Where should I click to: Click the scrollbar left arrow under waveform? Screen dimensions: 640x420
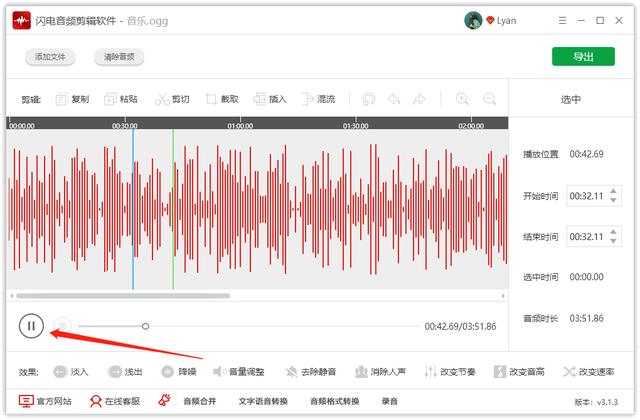pos(11,296)
